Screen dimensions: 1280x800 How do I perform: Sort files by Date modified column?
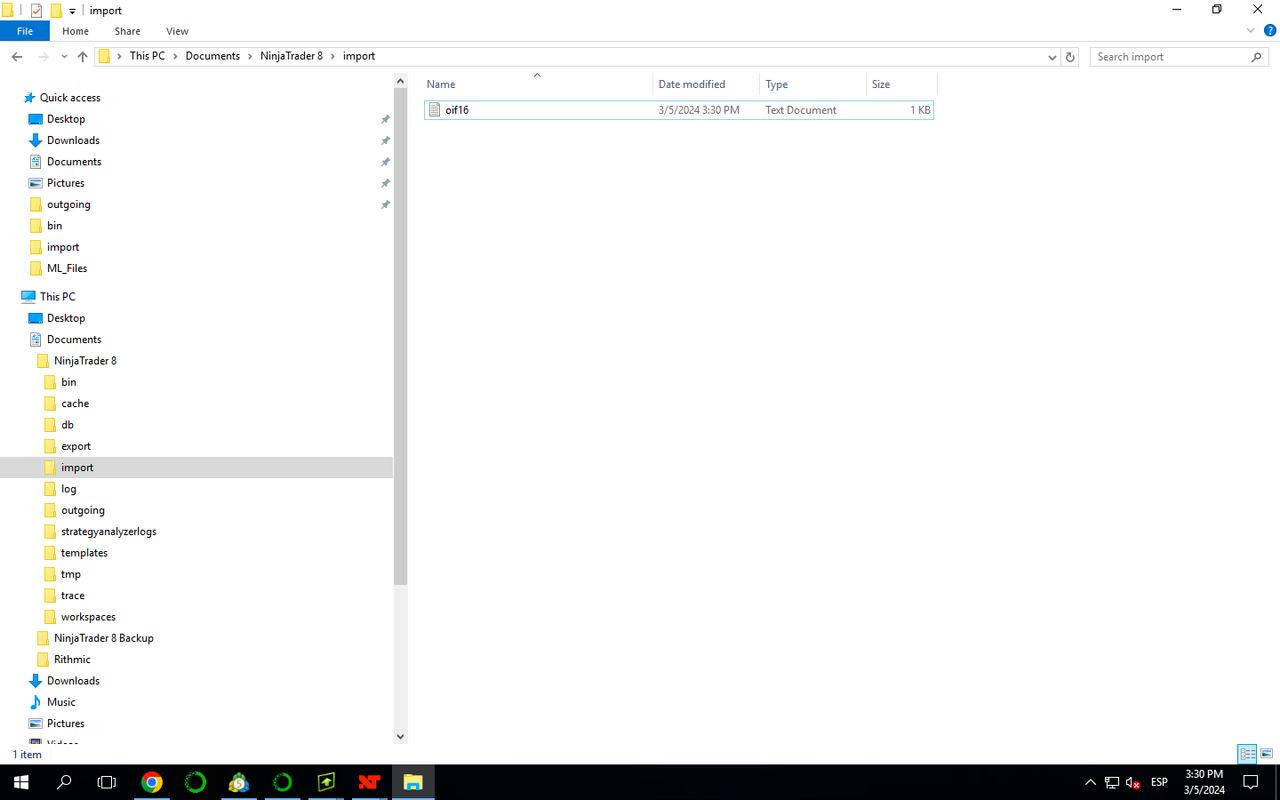click(x=707, y=84)
